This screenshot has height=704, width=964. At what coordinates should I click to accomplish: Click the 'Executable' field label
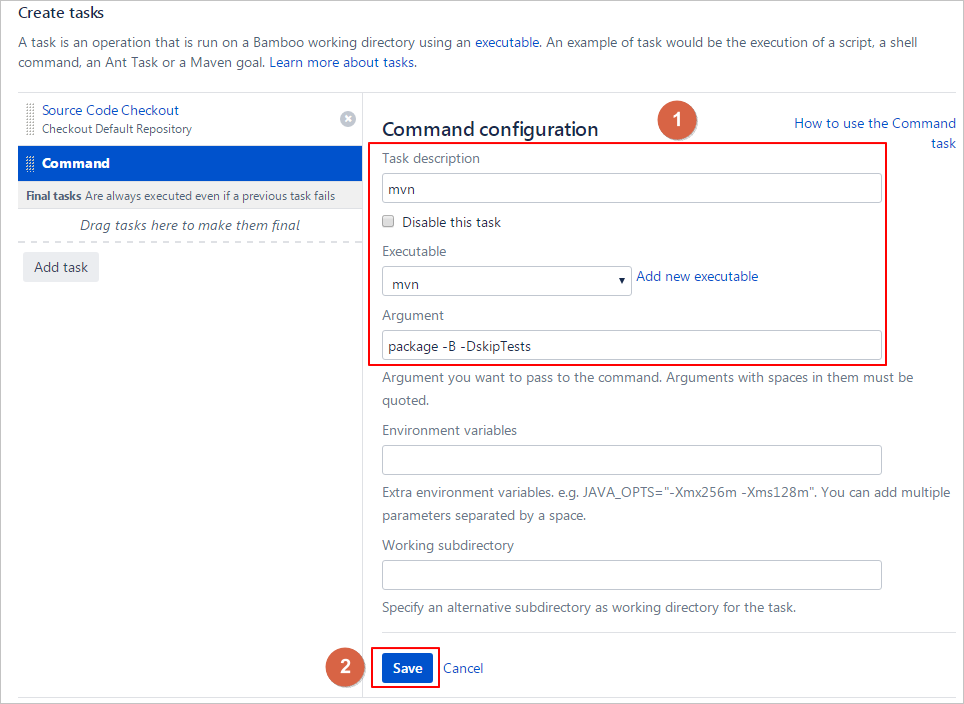point(414,251)
